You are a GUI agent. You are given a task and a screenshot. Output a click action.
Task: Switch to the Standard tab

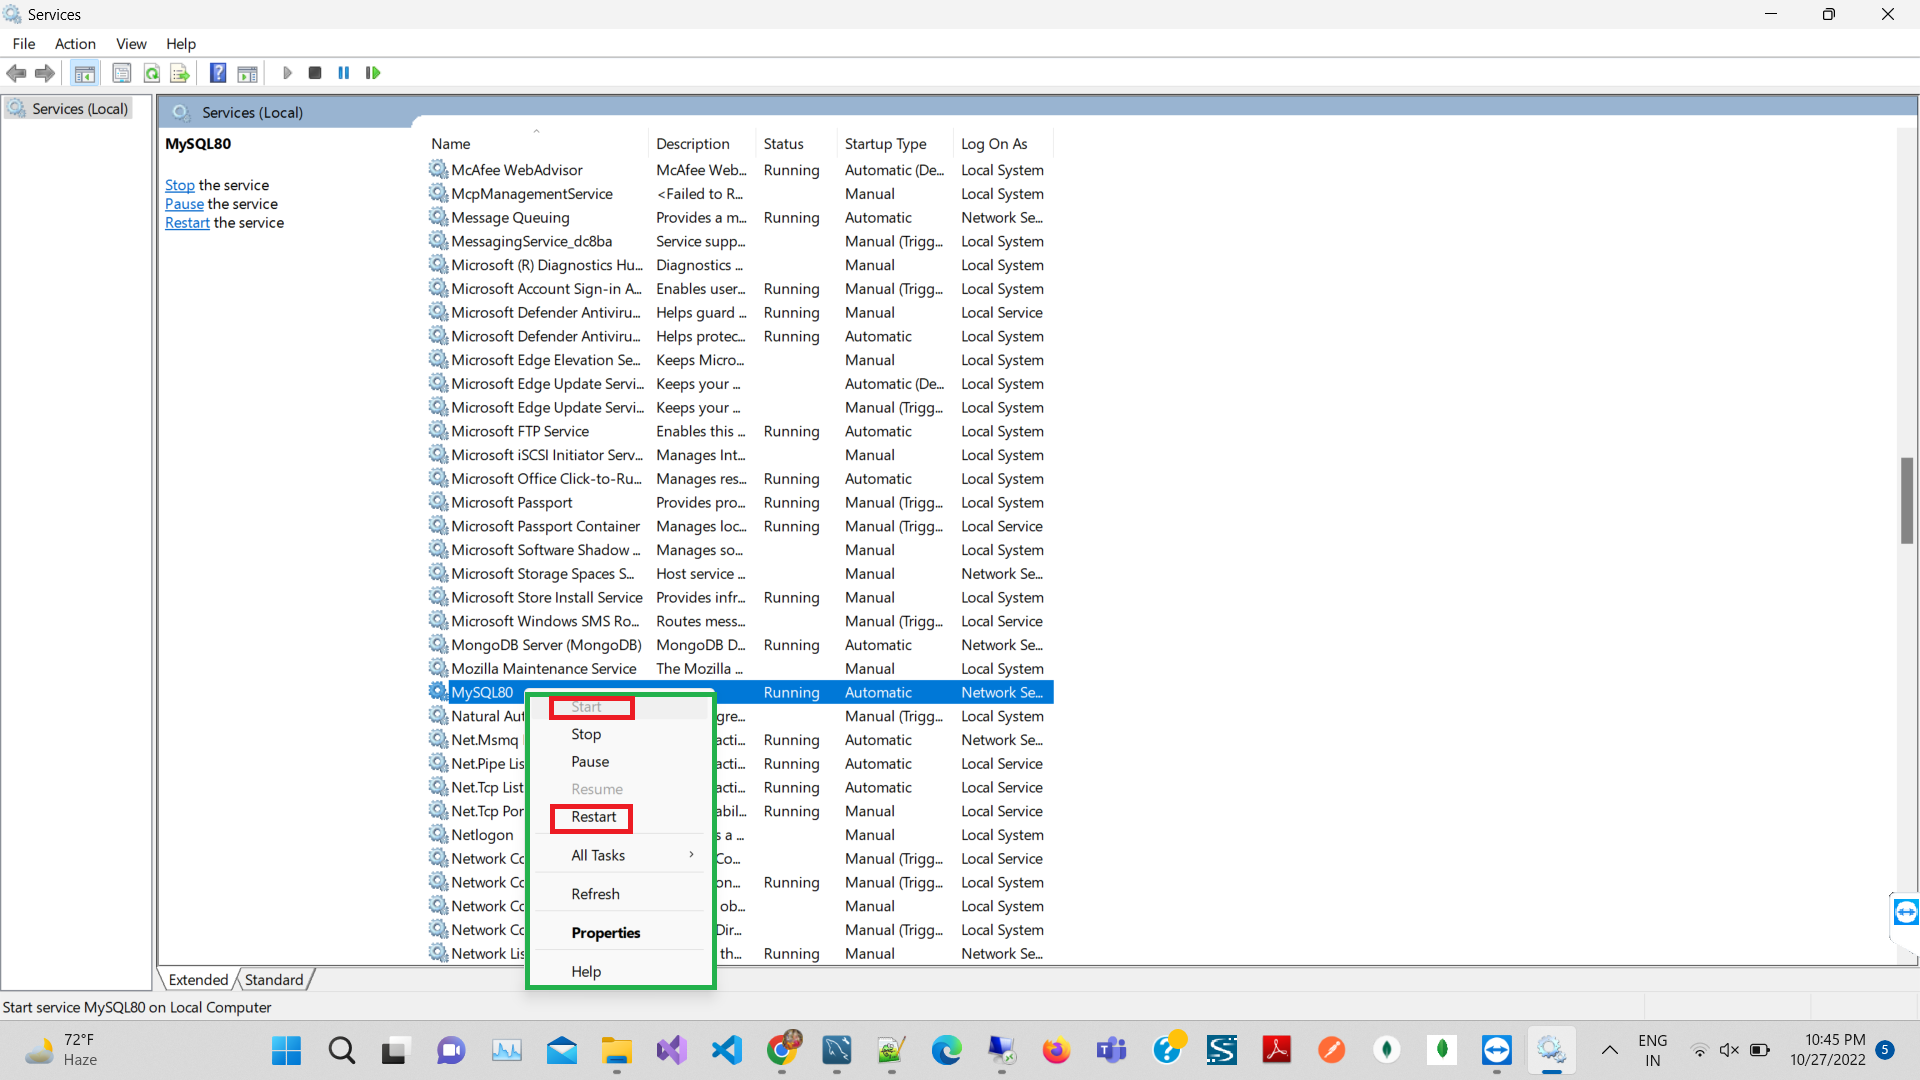273,980
